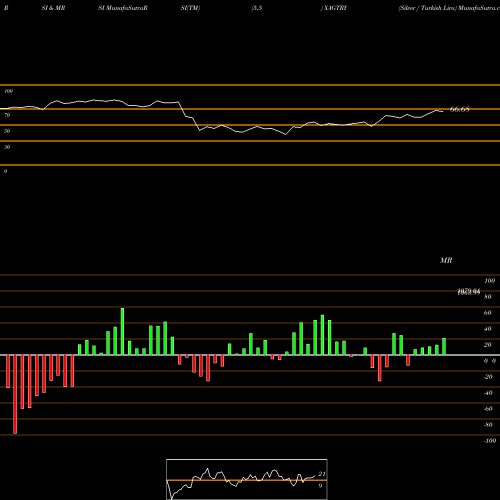Click the -80 label on MR axis

tap(488, 425)
